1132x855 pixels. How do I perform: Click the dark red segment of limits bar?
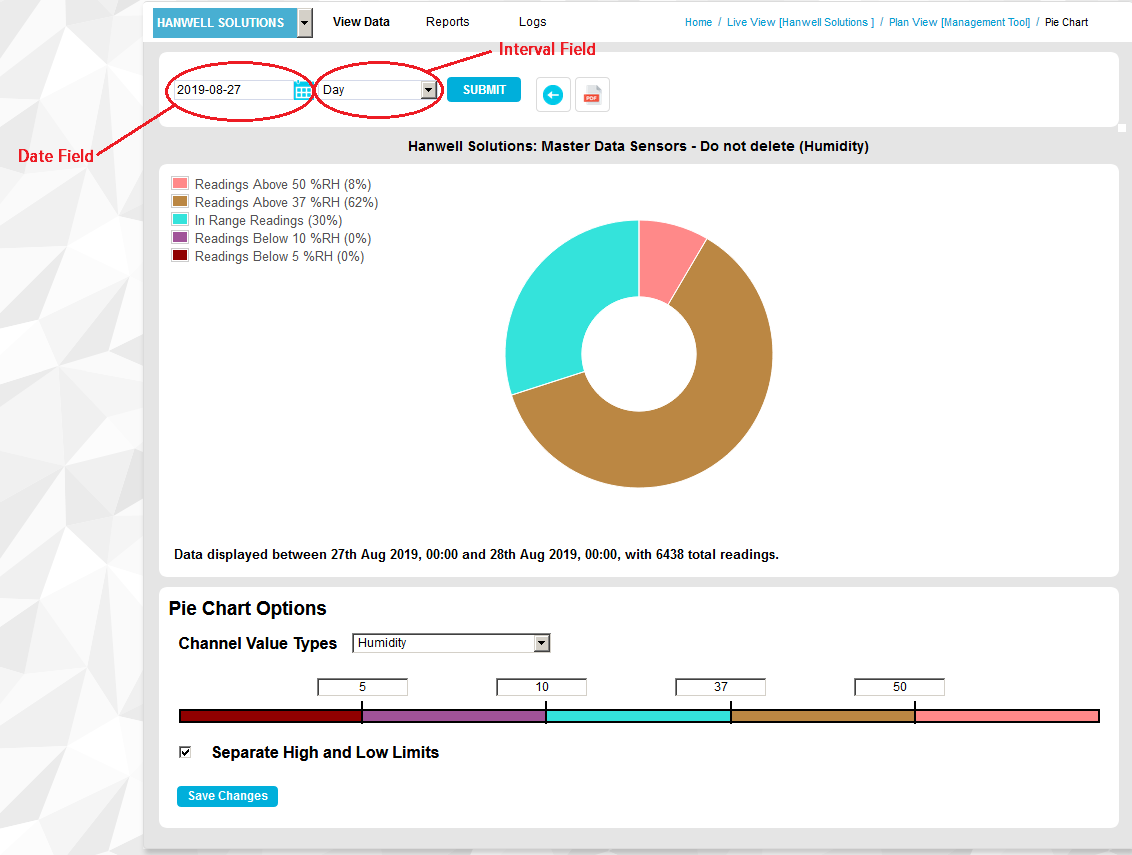click(270, 716)
